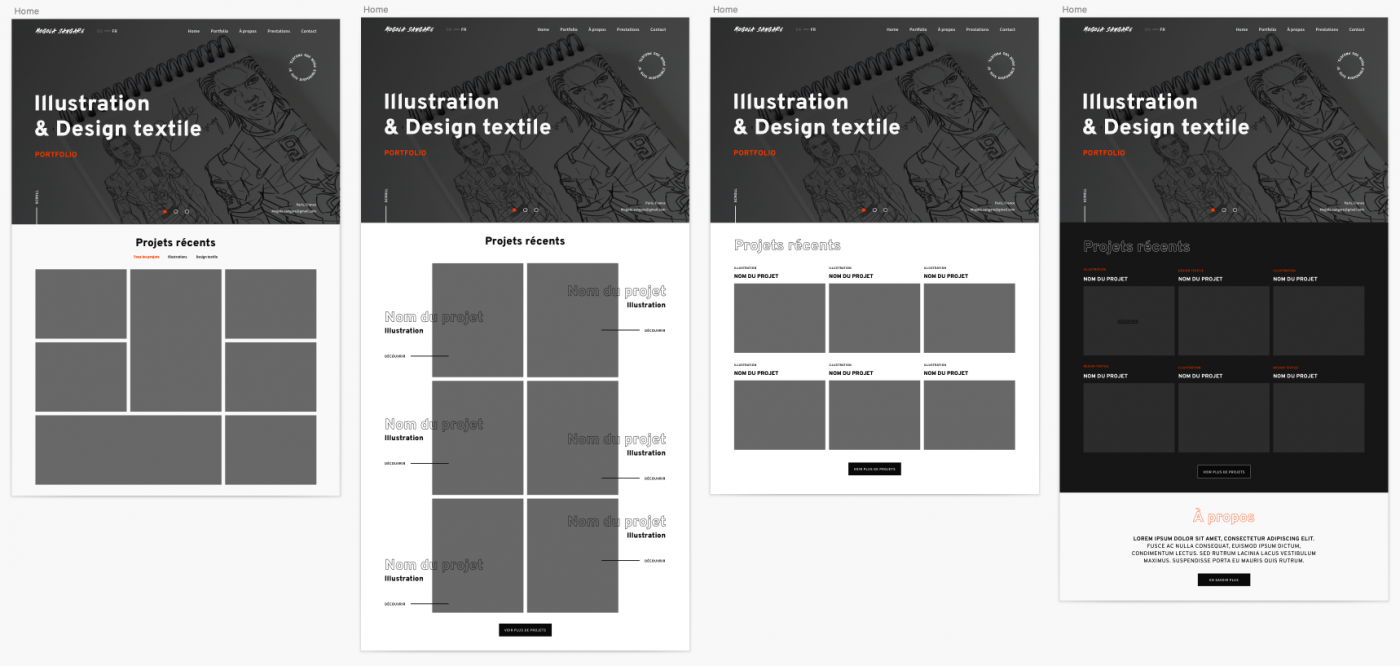Screen dimensions: 1400x666
Task: Select the 'Design textile' filter in the first artboard
Action: 207,257
